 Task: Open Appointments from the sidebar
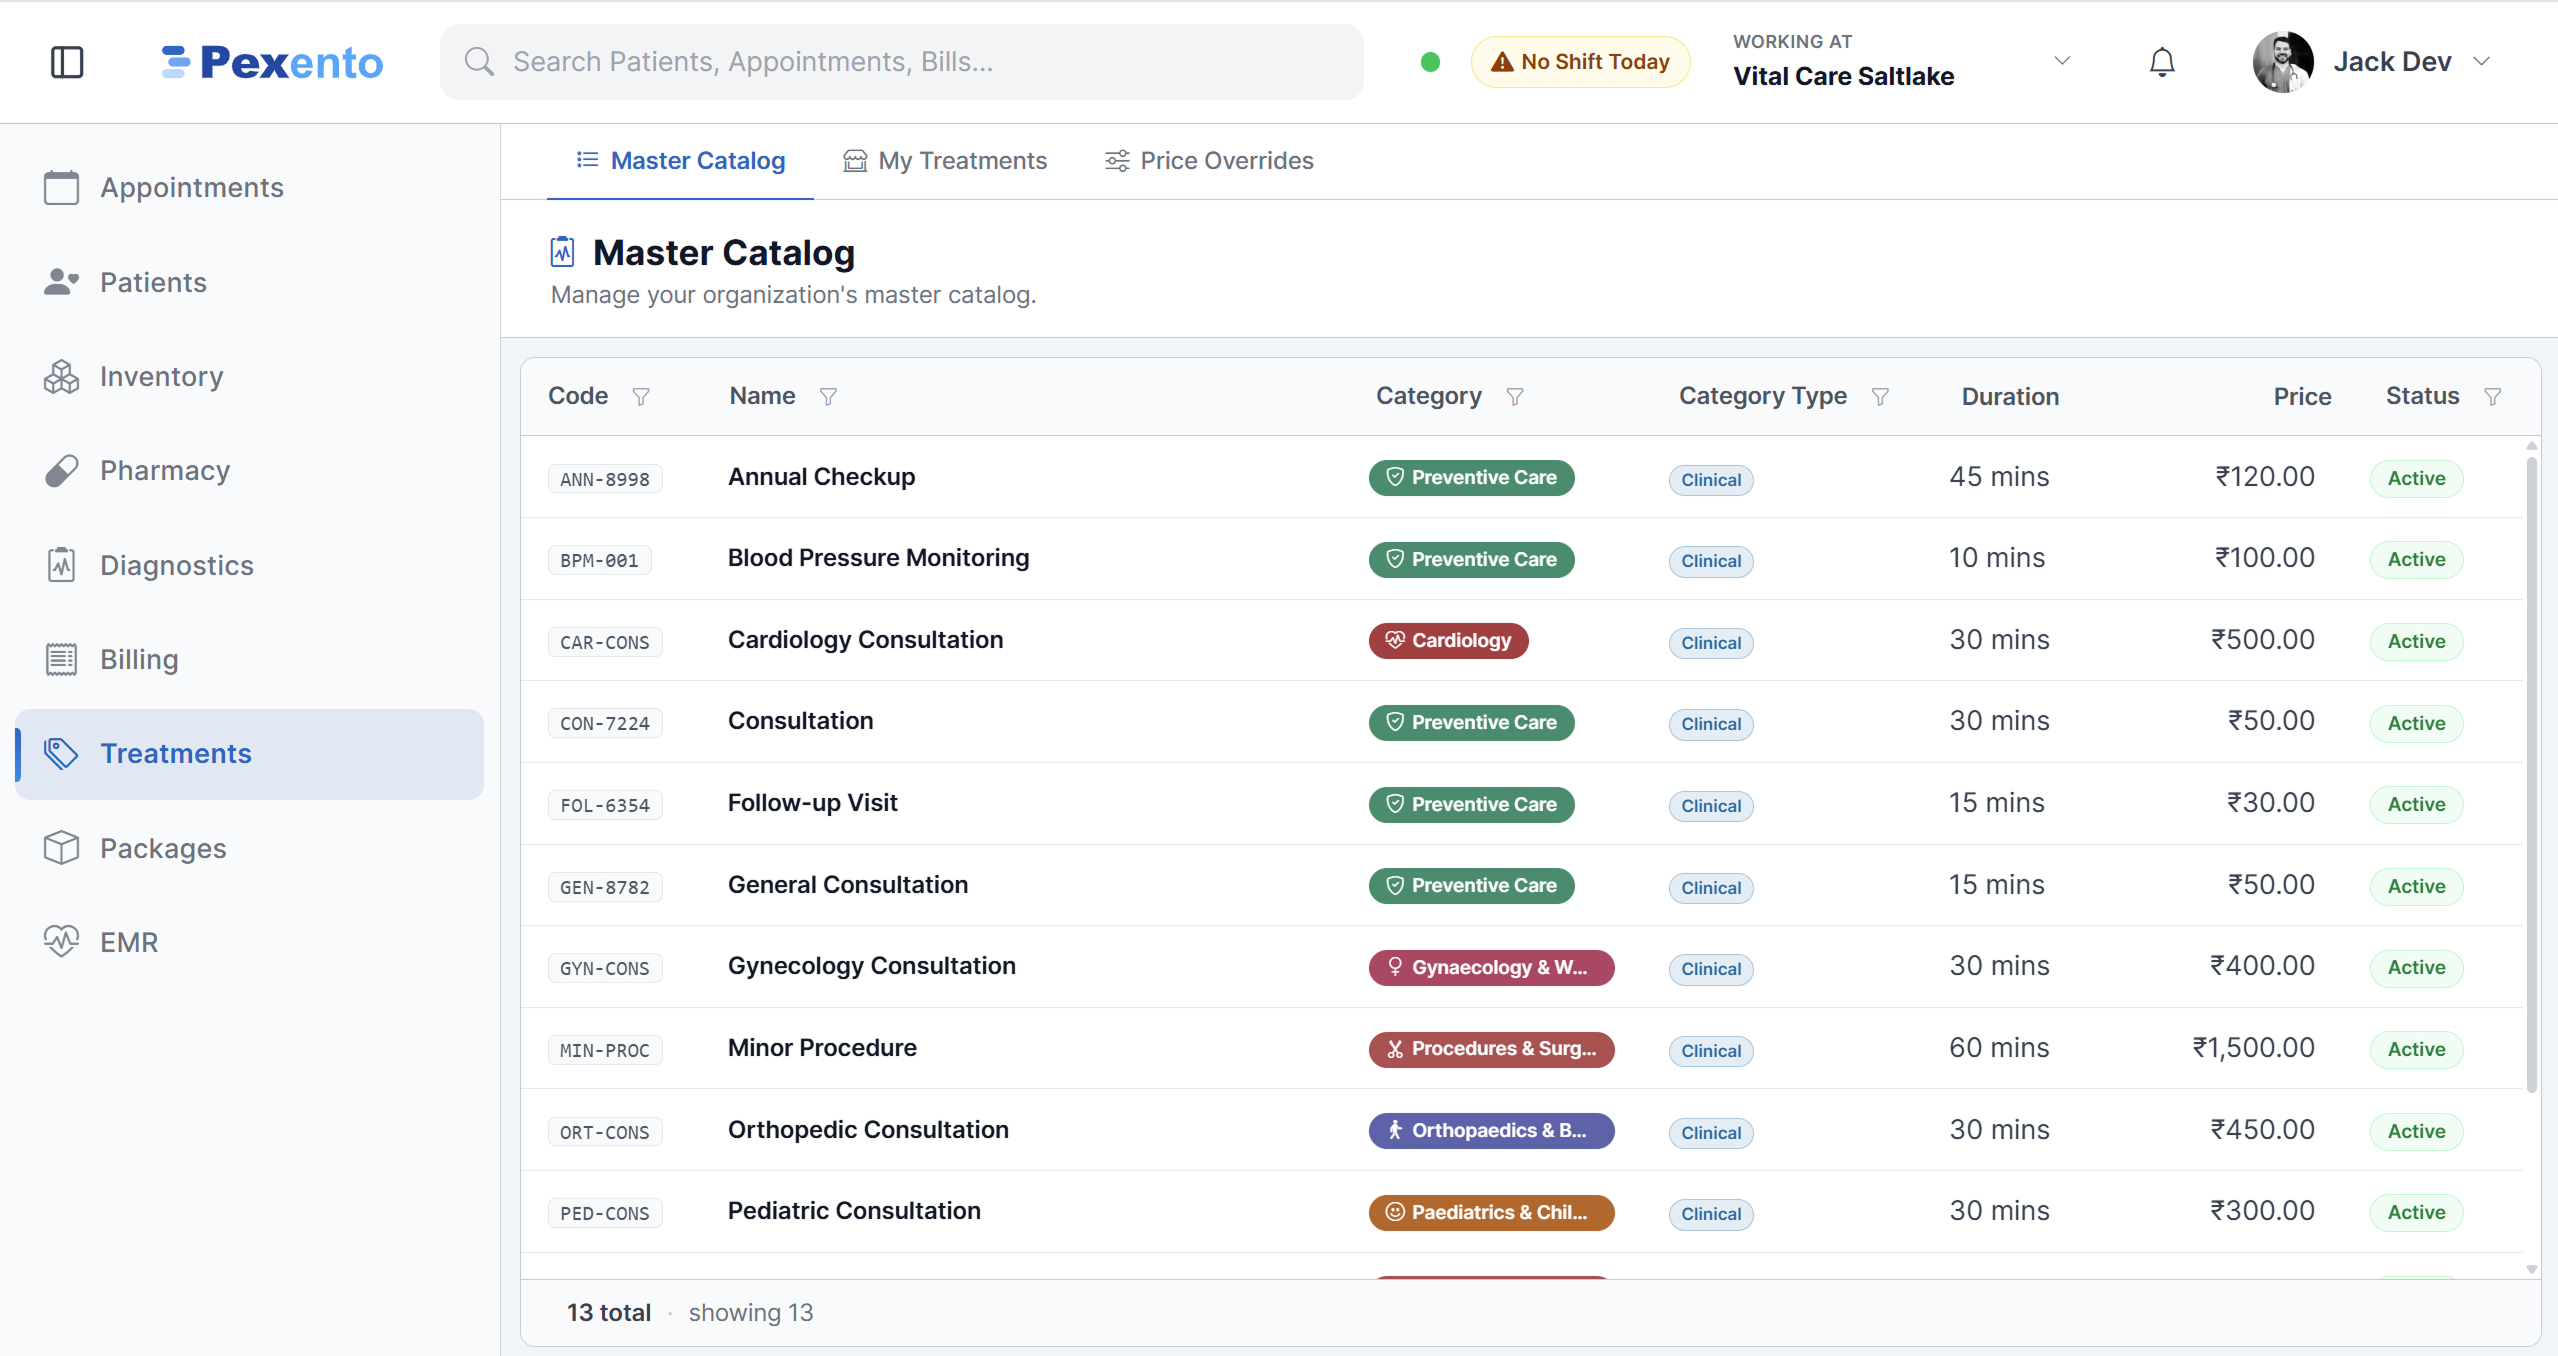[249, 188]
